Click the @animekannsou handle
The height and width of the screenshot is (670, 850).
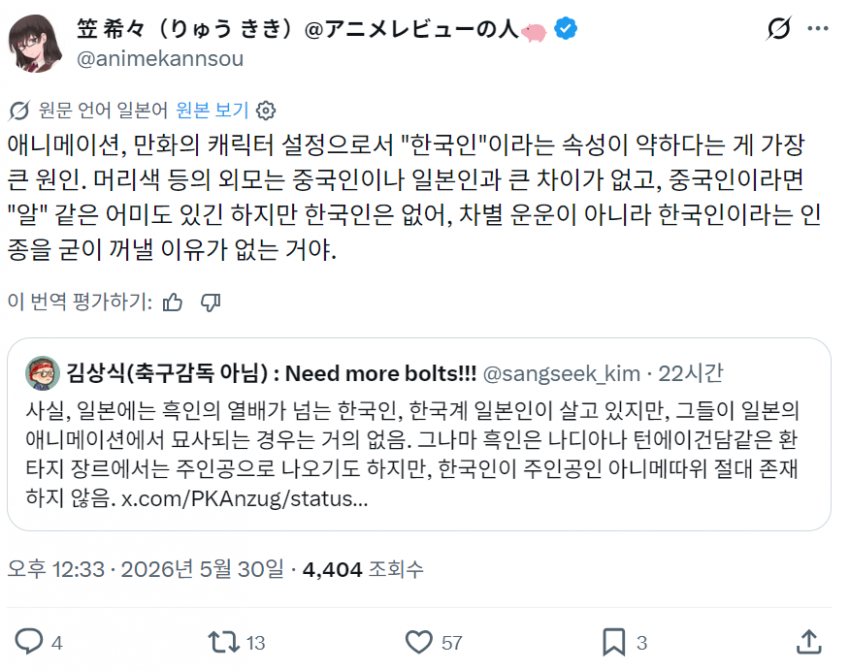[160, 59]
